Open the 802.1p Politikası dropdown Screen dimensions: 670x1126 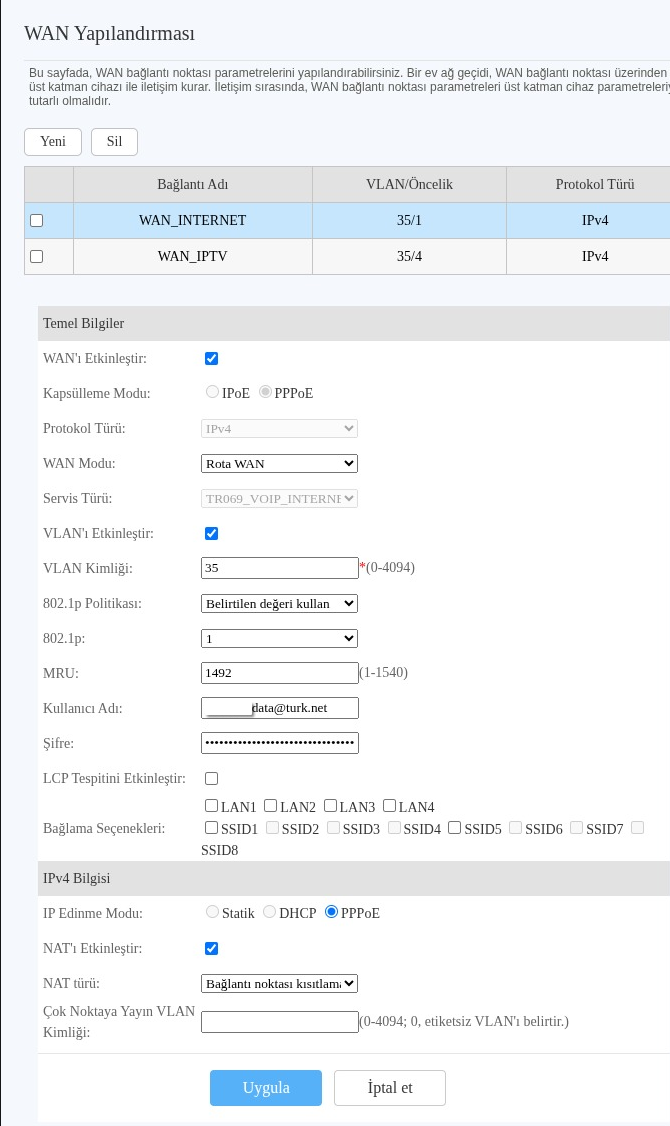[x=279, y=604]
